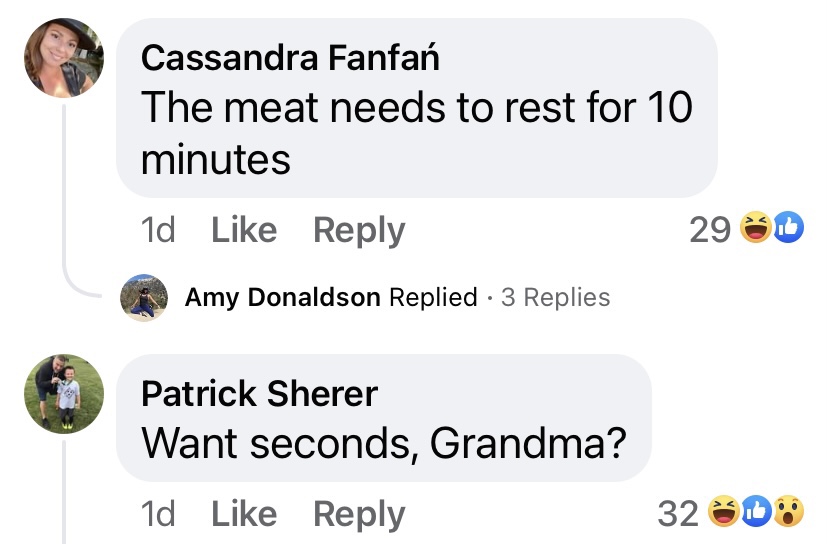Open the 29 reactions list
This screenshot has width=827, height=544.
click(710, 230)
